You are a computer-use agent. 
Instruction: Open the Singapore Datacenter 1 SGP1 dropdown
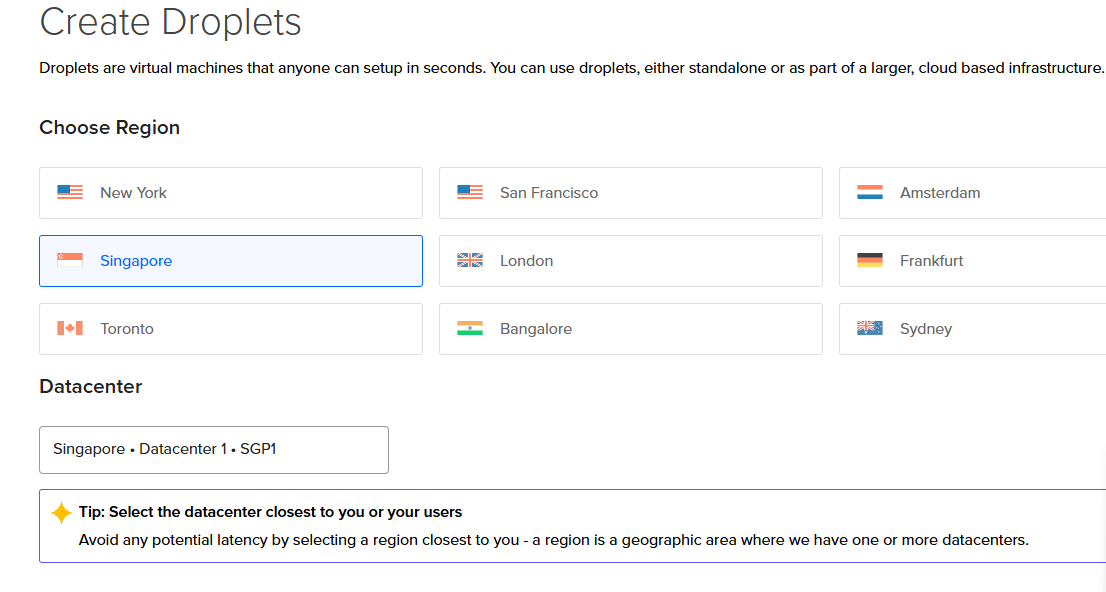click(213, 450)
